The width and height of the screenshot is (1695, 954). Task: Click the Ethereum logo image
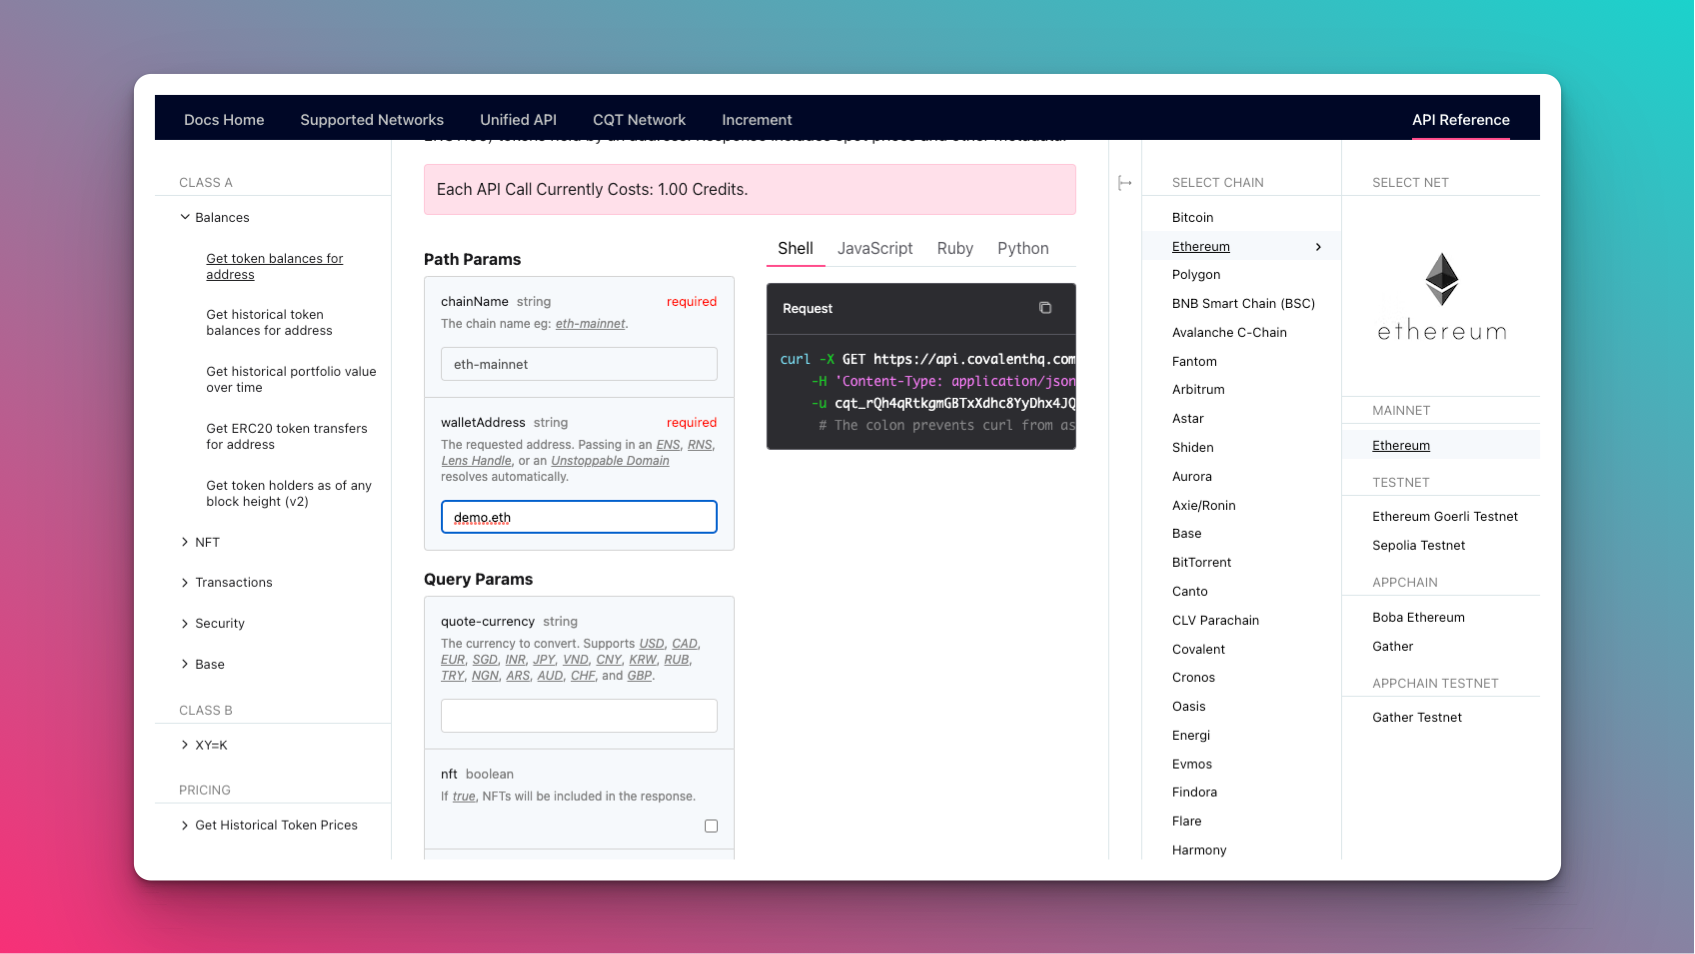point(1441,297)
